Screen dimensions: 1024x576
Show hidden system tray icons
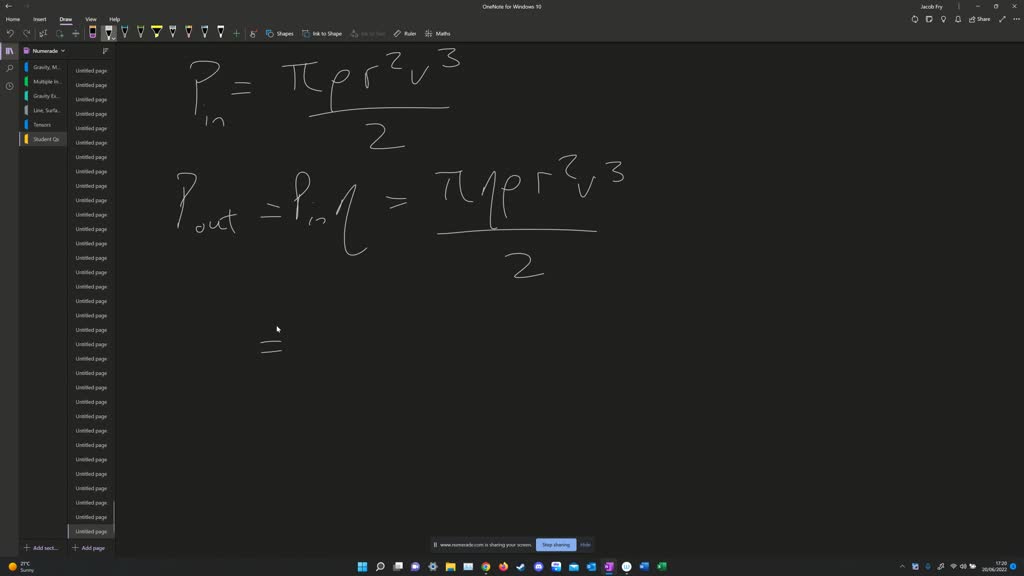[903, 567]
